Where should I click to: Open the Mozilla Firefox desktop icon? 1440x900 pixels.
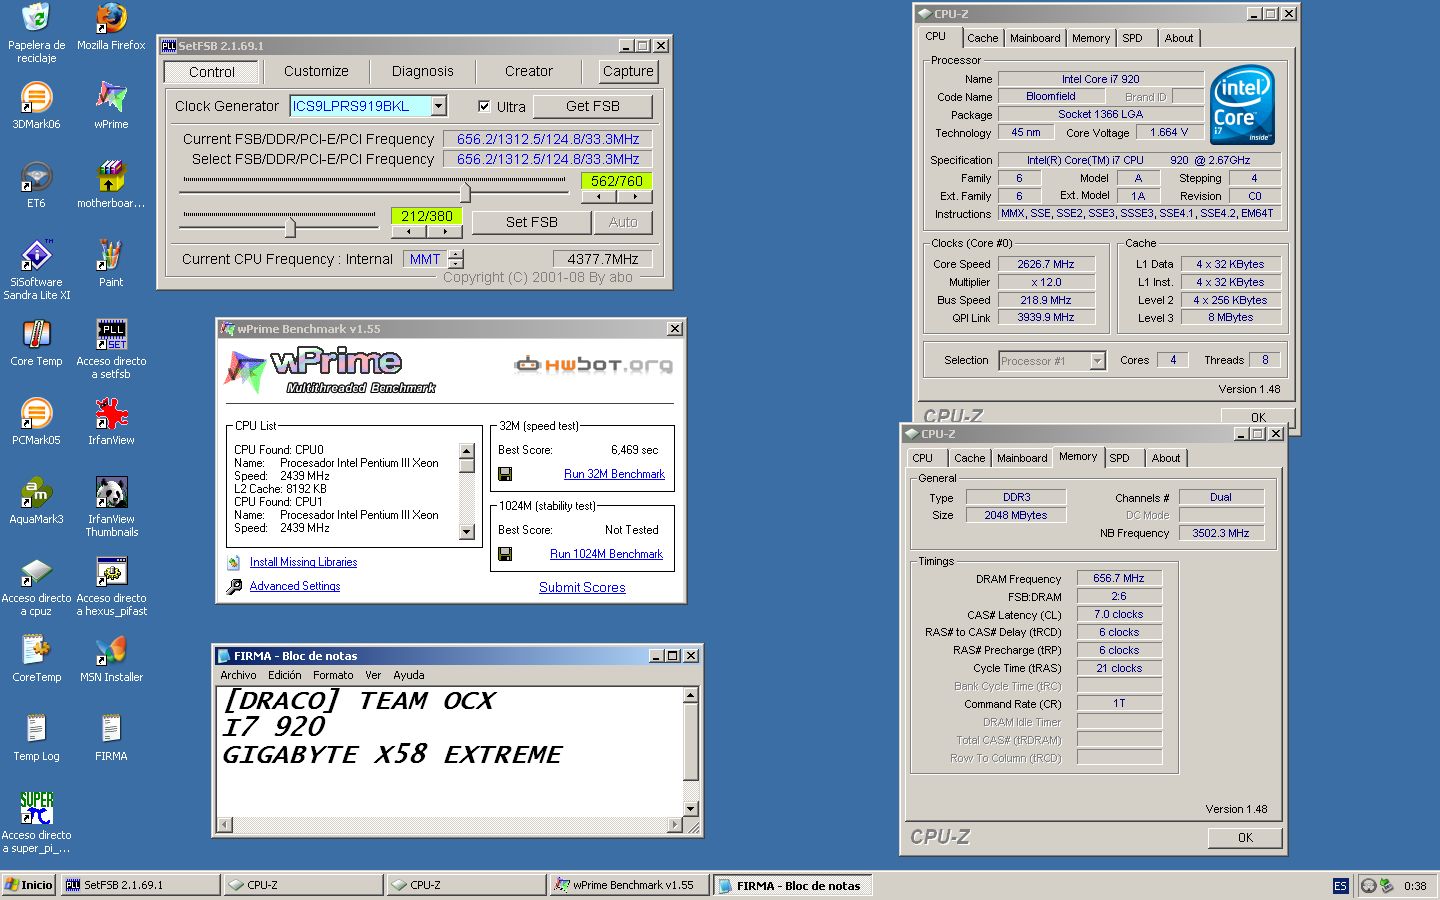(x=111, y=18)
